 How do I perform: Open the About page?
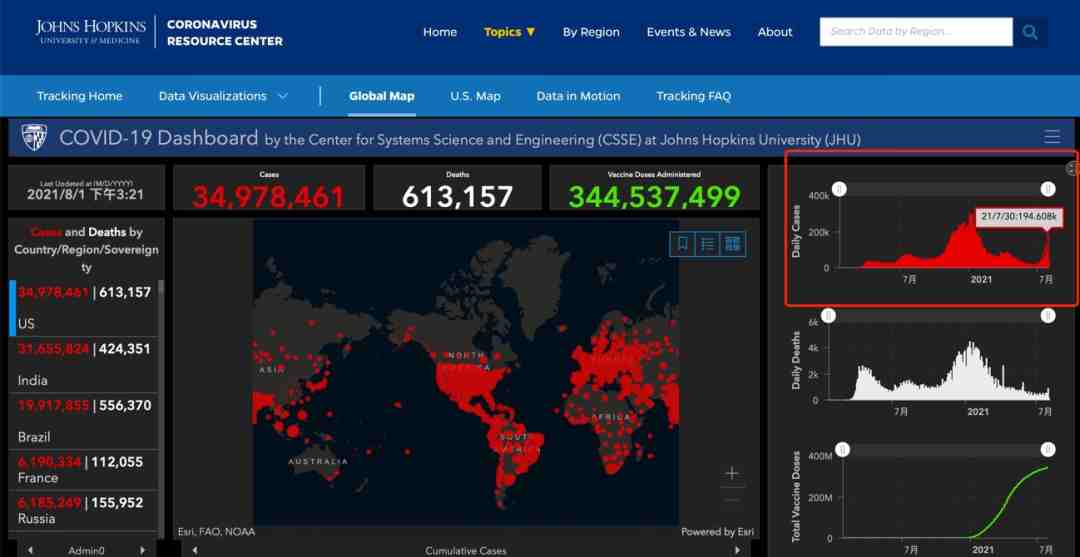775,32
